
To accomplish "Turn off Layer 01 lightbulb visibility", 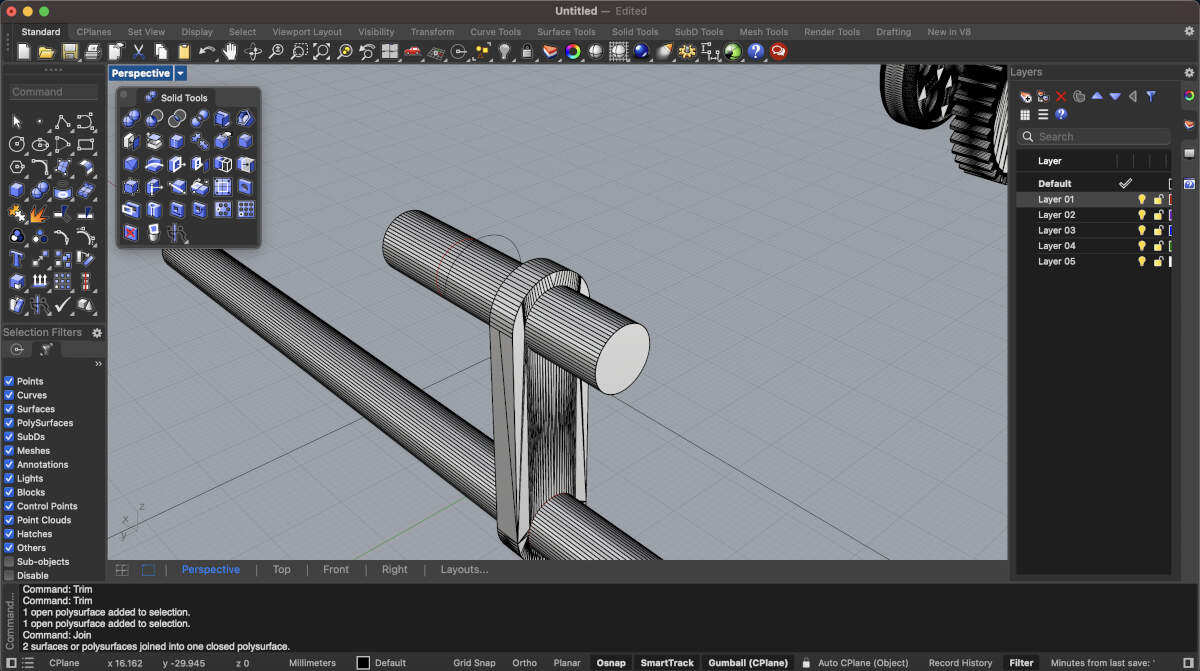I will pos(1141,200).
